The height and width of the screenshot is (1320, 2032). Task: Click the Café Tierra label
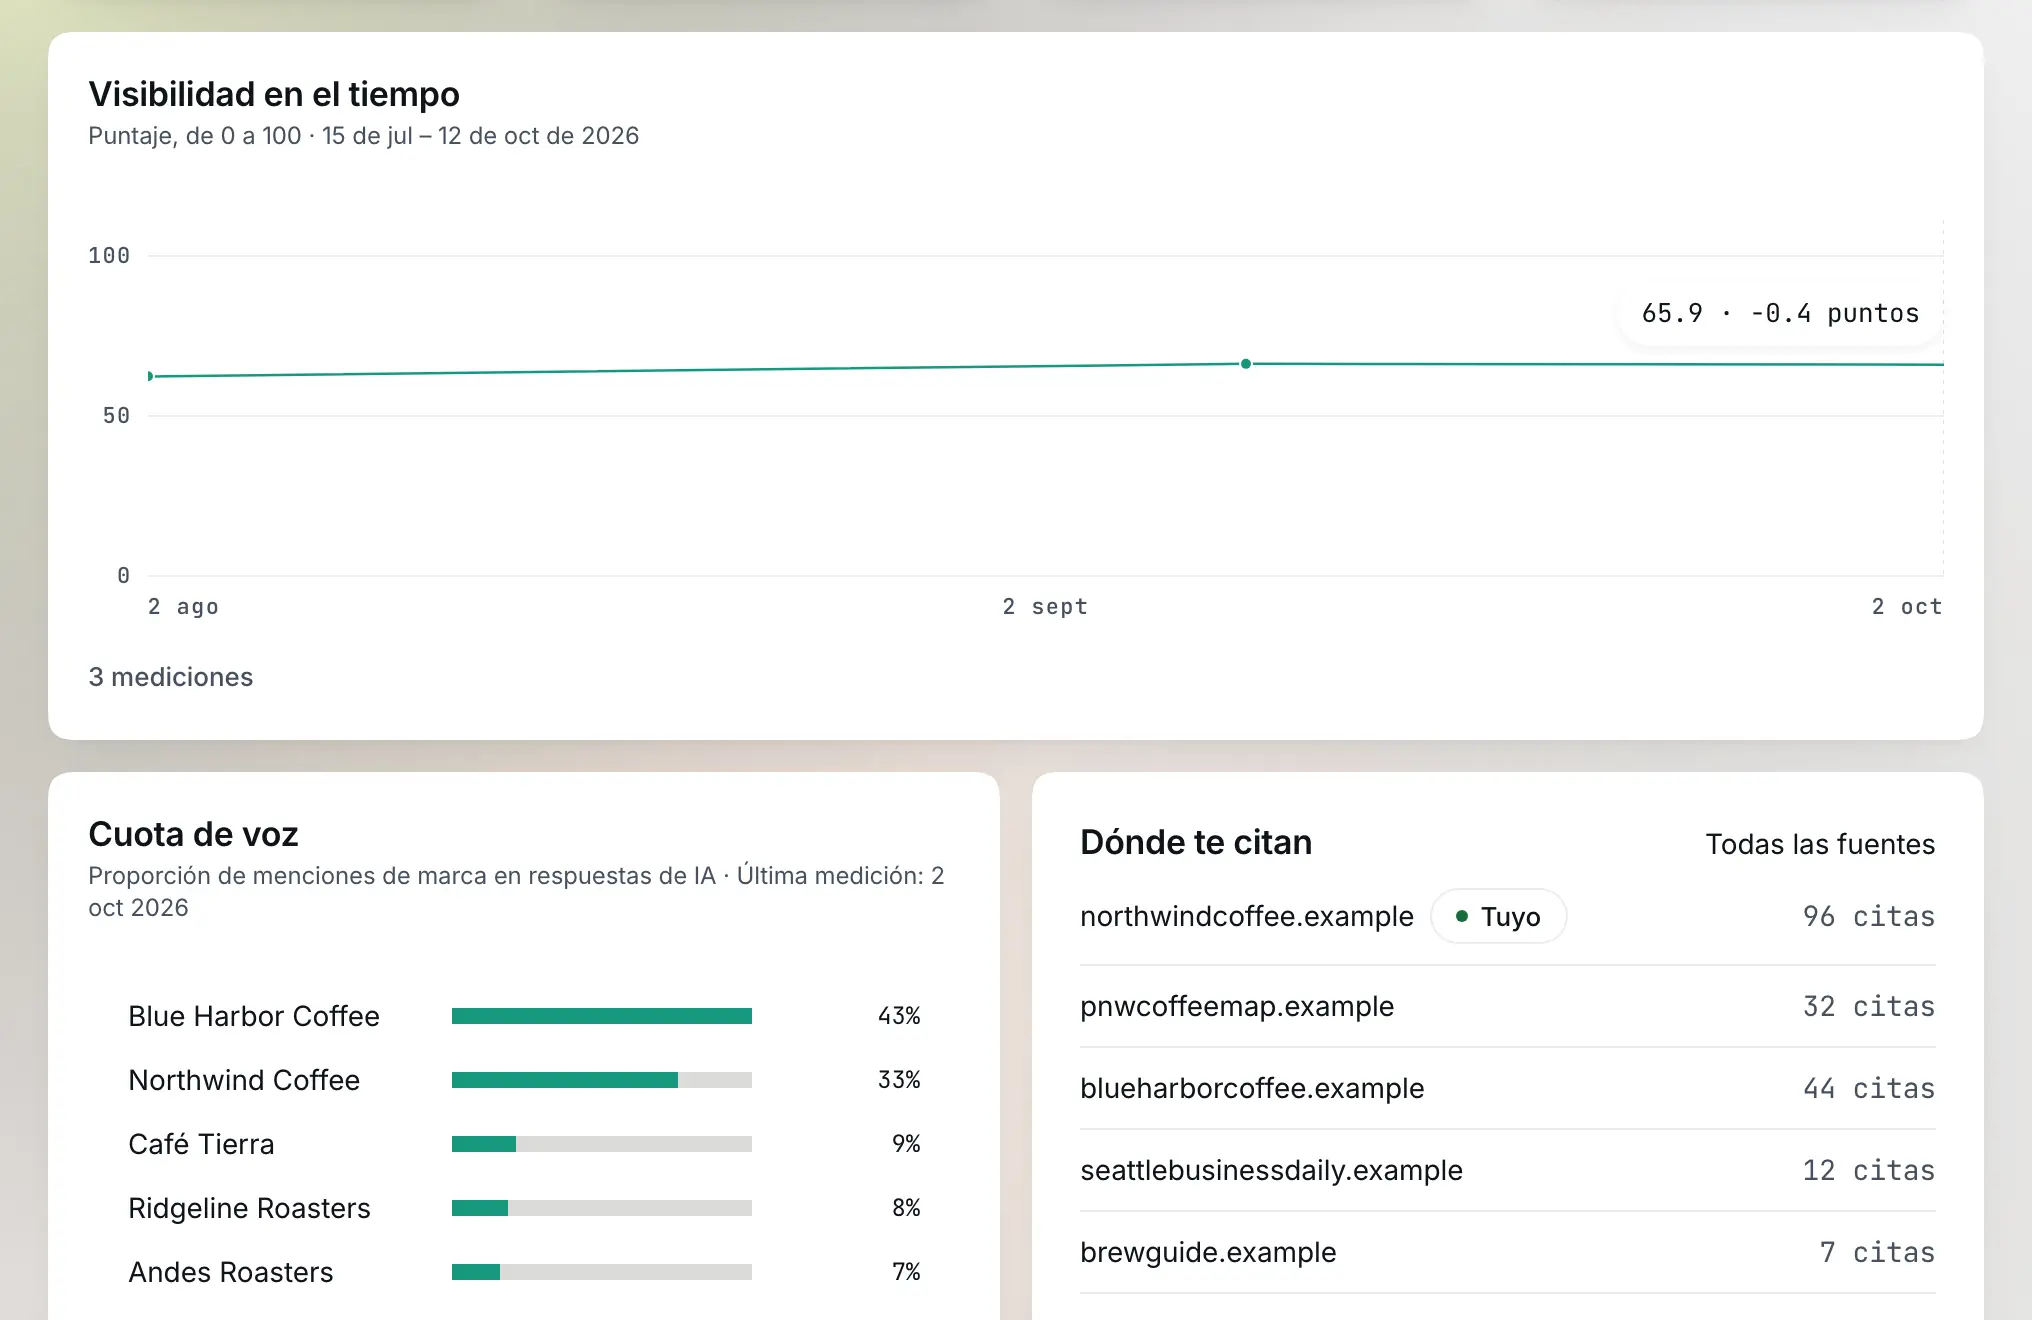tap(201, 1144)
